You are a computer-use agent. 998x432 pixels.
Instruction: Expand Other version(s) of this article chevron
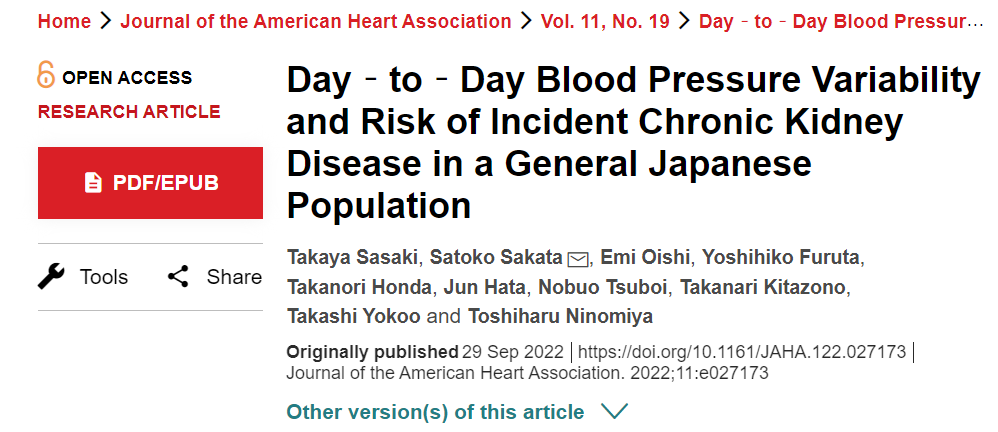(x=614, y=412)
